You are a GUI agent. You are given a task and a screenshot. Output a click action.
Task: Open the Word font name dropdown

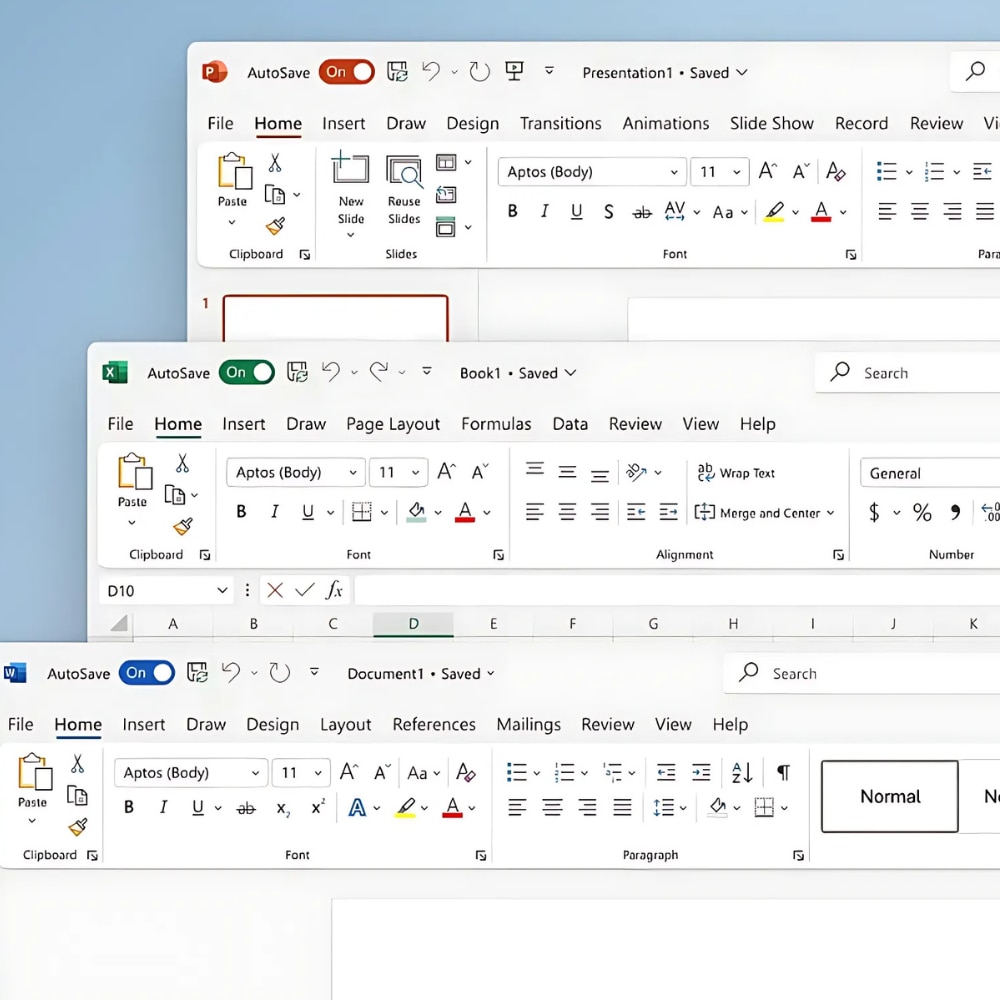pos(255,773)
